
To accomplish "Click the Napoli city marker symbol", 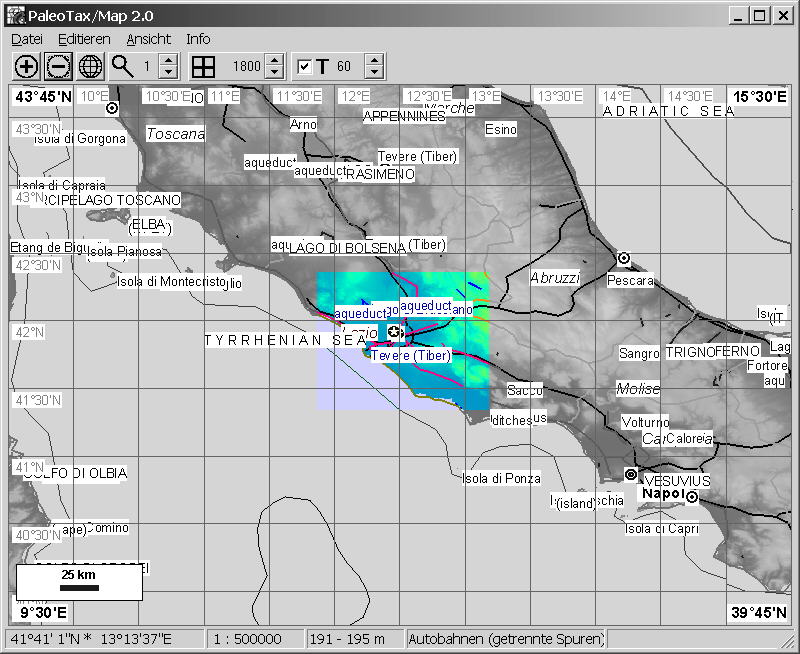I will [x=691, y=497].
